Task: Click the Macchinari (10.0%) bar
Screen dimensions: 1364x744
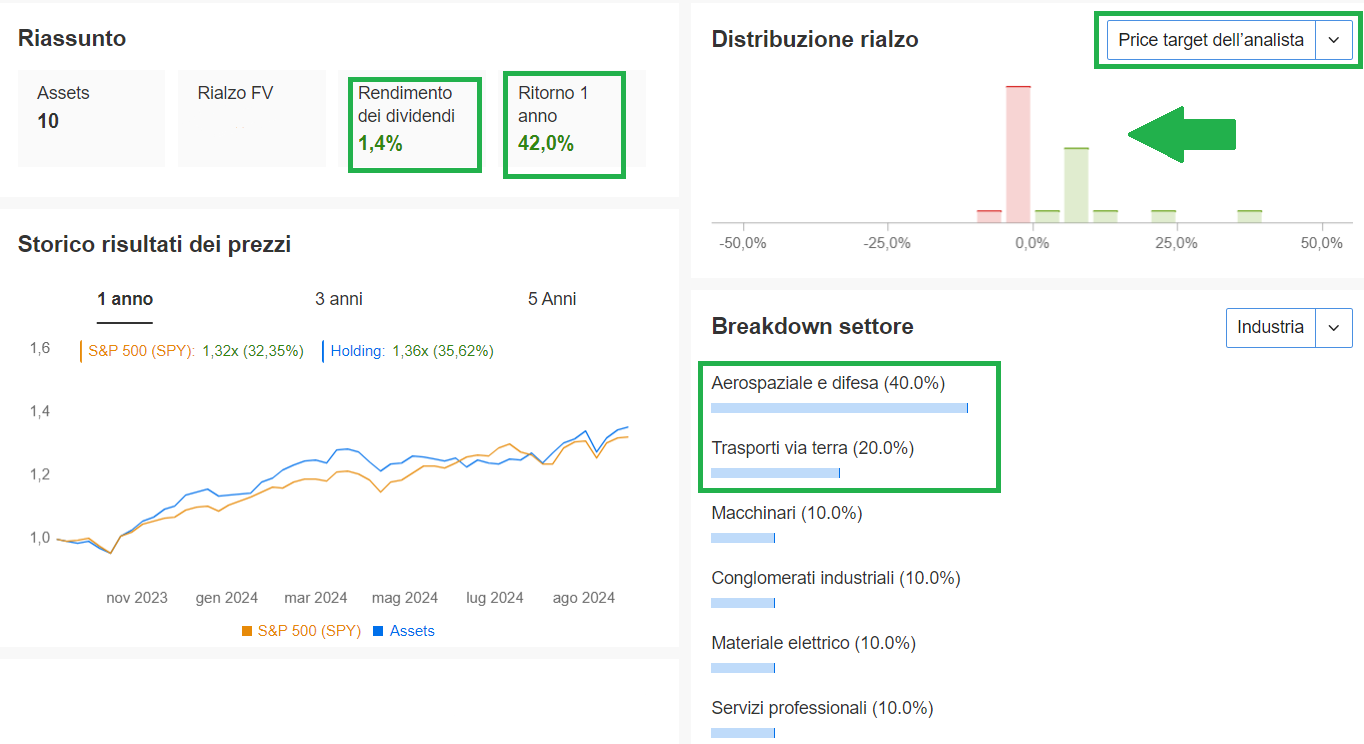Action: tap(743, 538)
